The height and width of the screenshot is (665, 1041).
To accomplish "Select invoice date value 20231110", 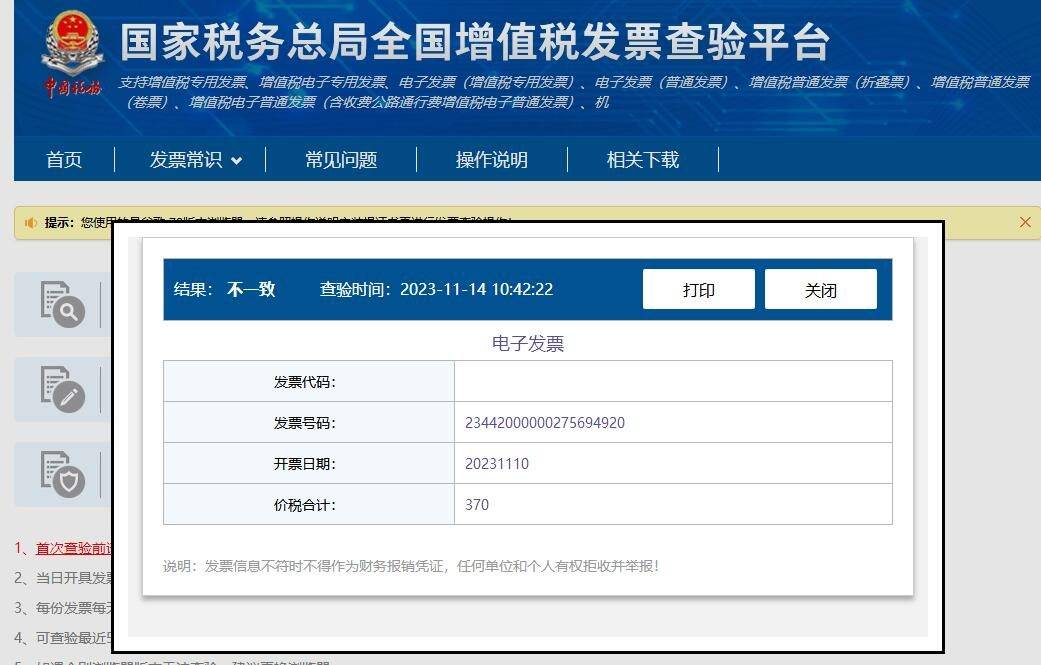I will point(497,464).
